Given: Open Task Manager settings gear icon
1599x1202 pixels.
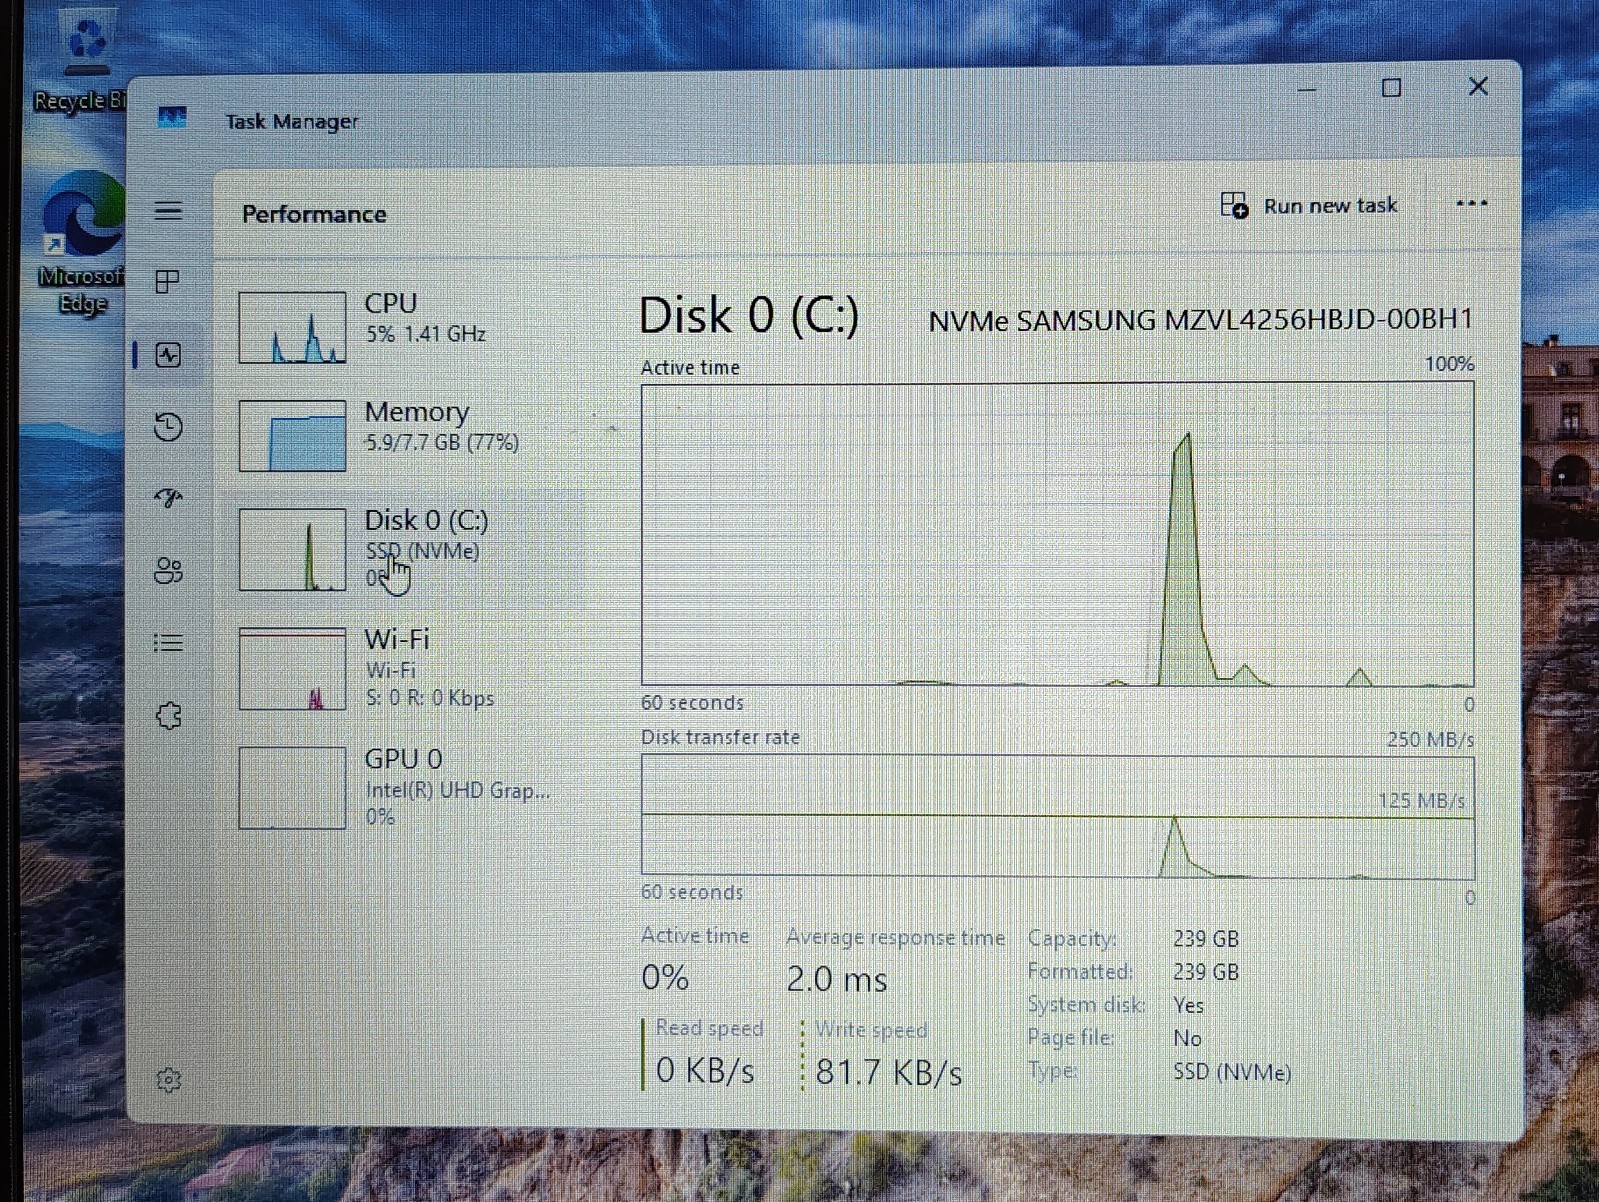Looking at the screenshot, I should [x=168, y=1080].
